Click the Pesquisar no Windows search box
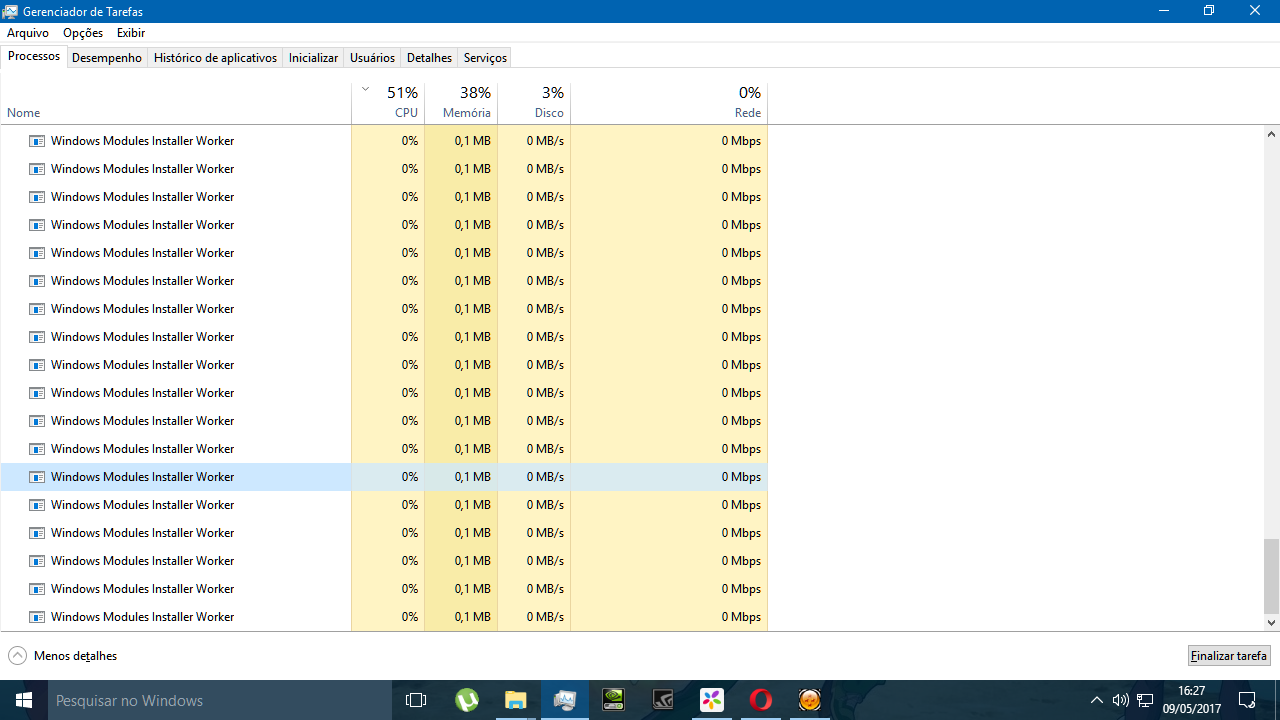This screenshot has width=1280, height=720. click(220, 700)
